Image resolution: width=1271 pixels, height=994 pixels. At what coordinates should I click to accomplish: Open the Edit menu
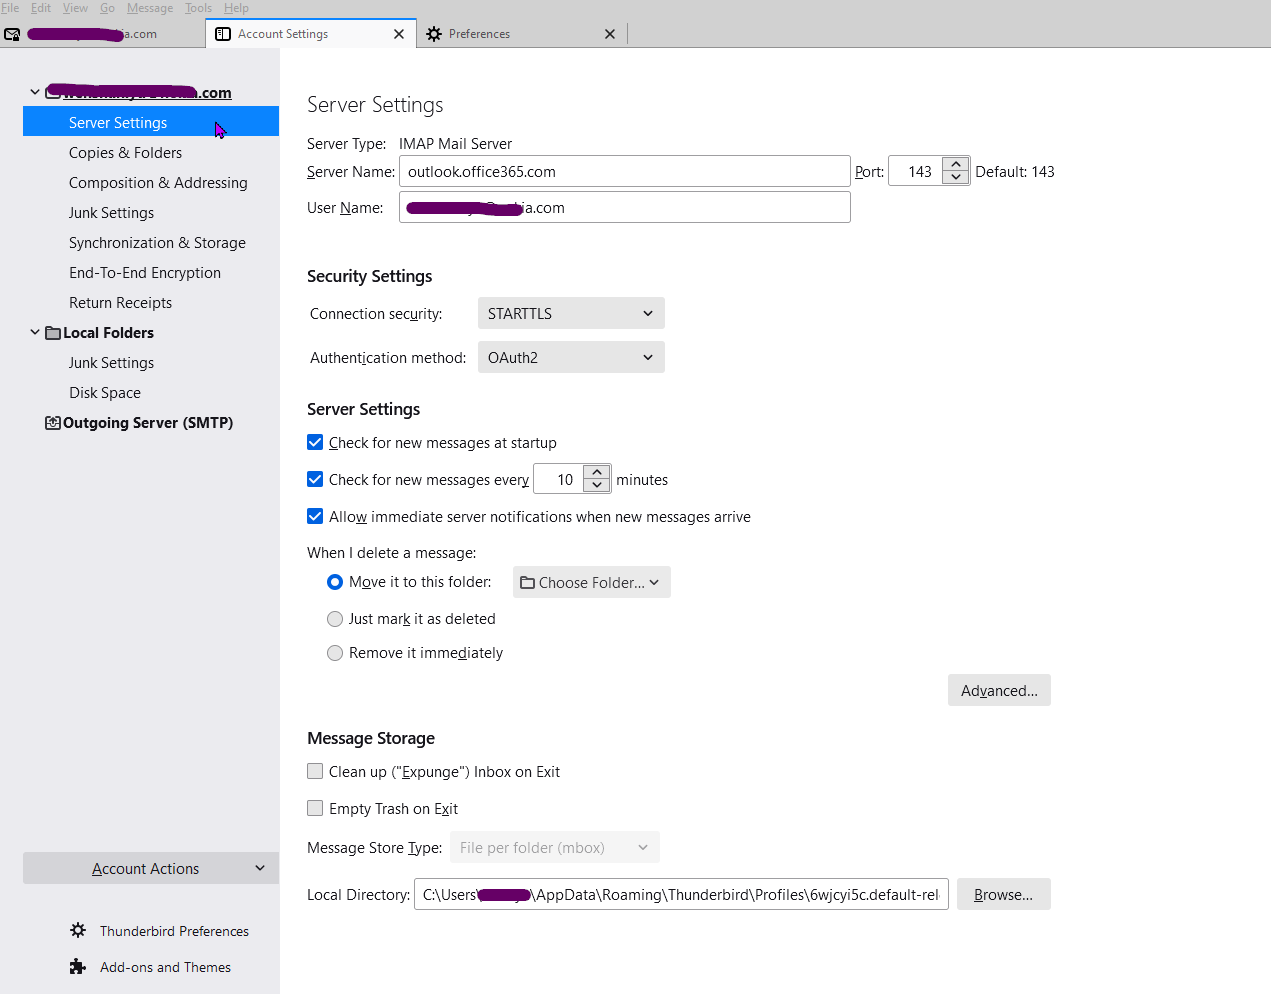click(41, 8)
